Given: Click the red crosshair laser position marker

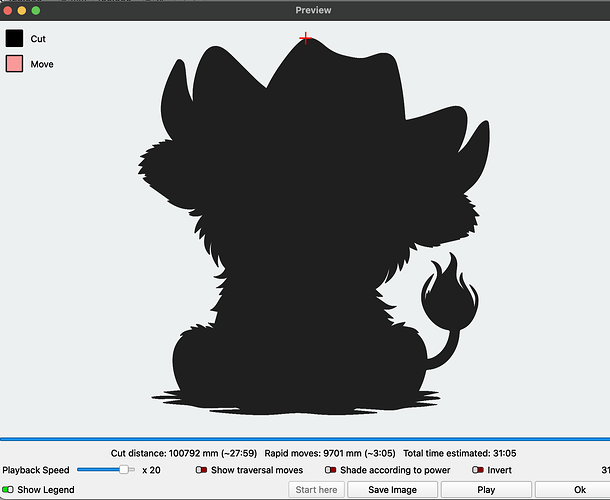Looking at the screenshot, I should point(306,39).
